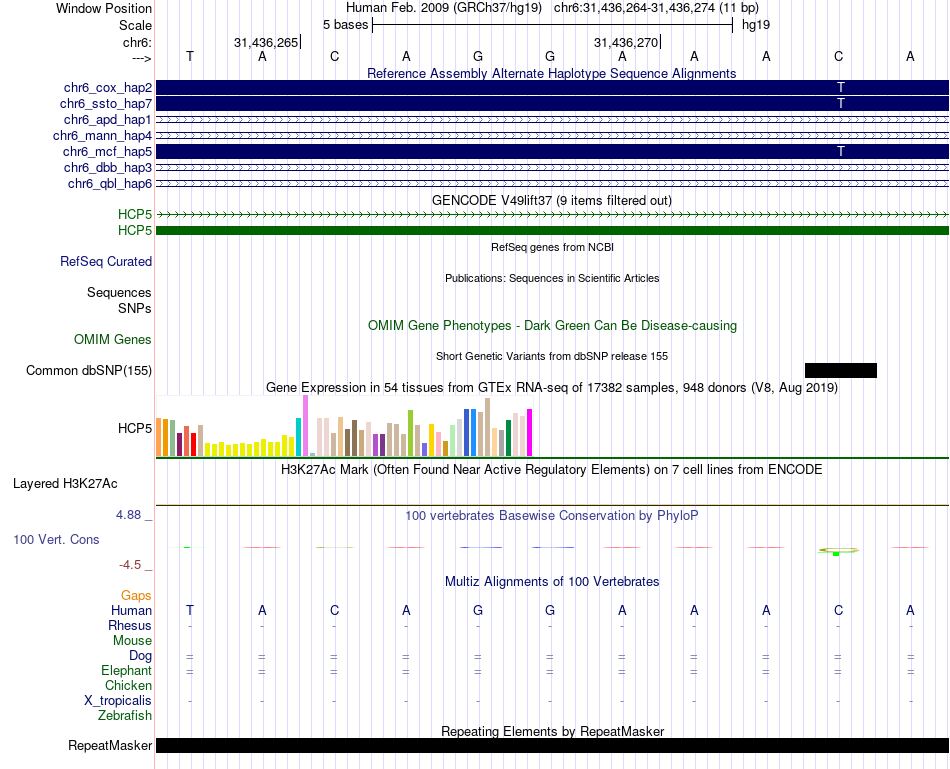The width and height of the screenshot is (950, 769).
Task: Click the T mismatch in chr6_ssto_hap7 row
Action: coord(840,103)
